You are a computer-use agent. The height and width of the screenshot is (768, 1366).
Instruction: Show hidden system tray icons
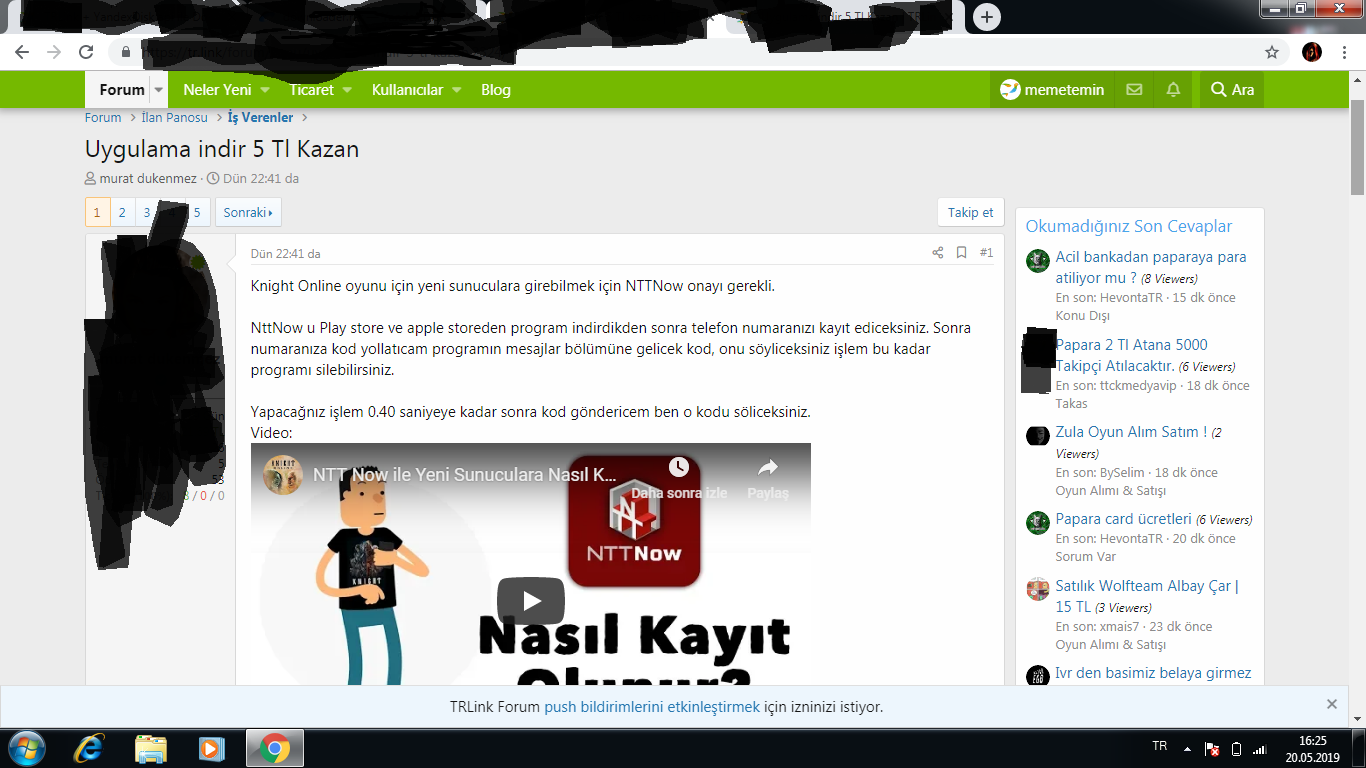(1187, 748)
